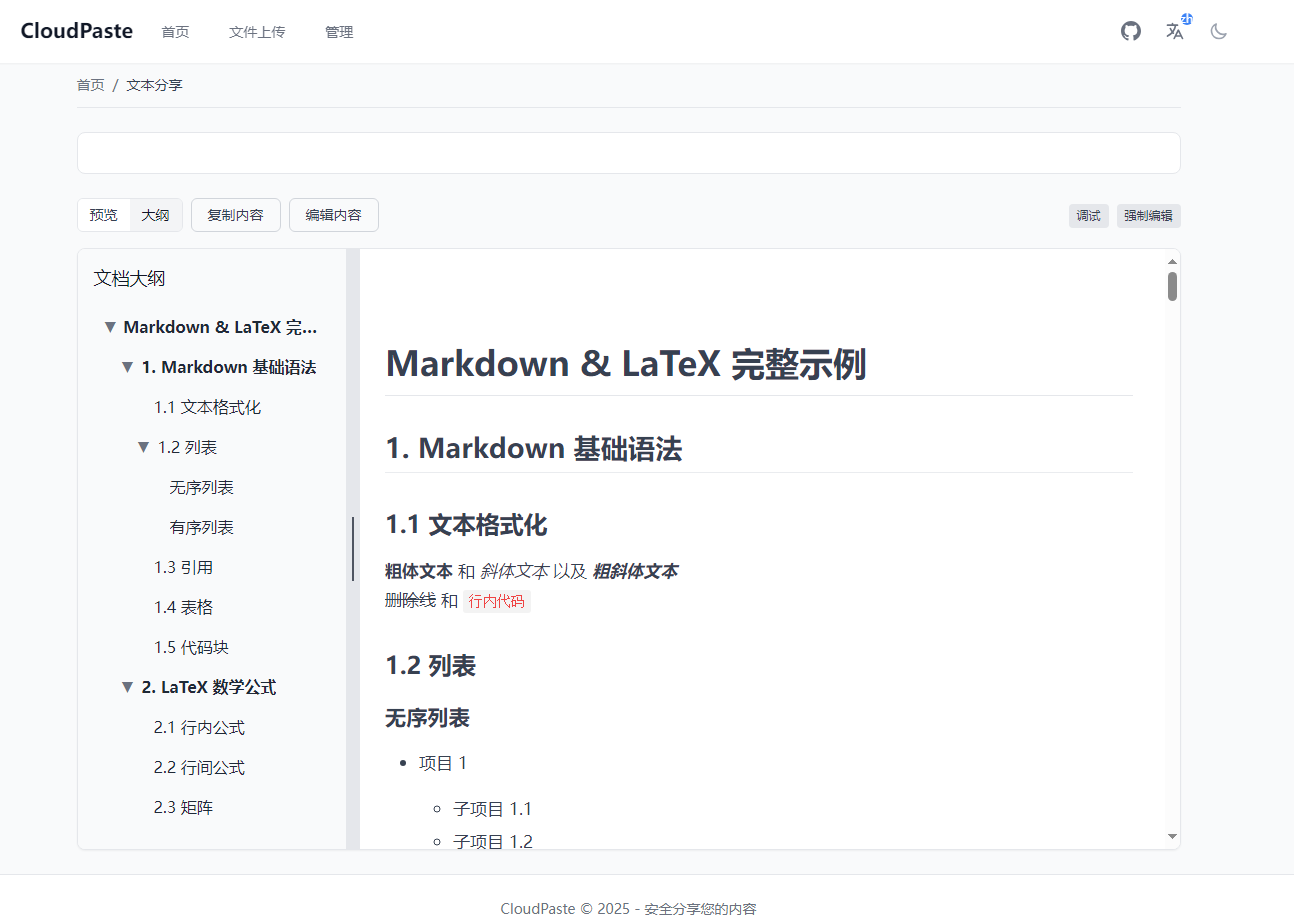Copy content using the 复制内容 button
The image size is (1294, 920).
[235, 214]
